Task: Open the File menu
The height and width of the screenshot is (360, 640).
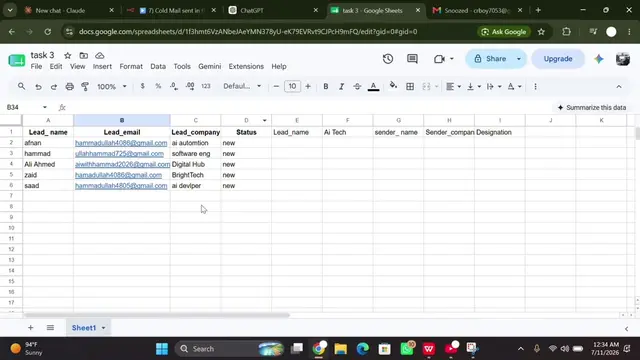Action: (x=36, y=66)
